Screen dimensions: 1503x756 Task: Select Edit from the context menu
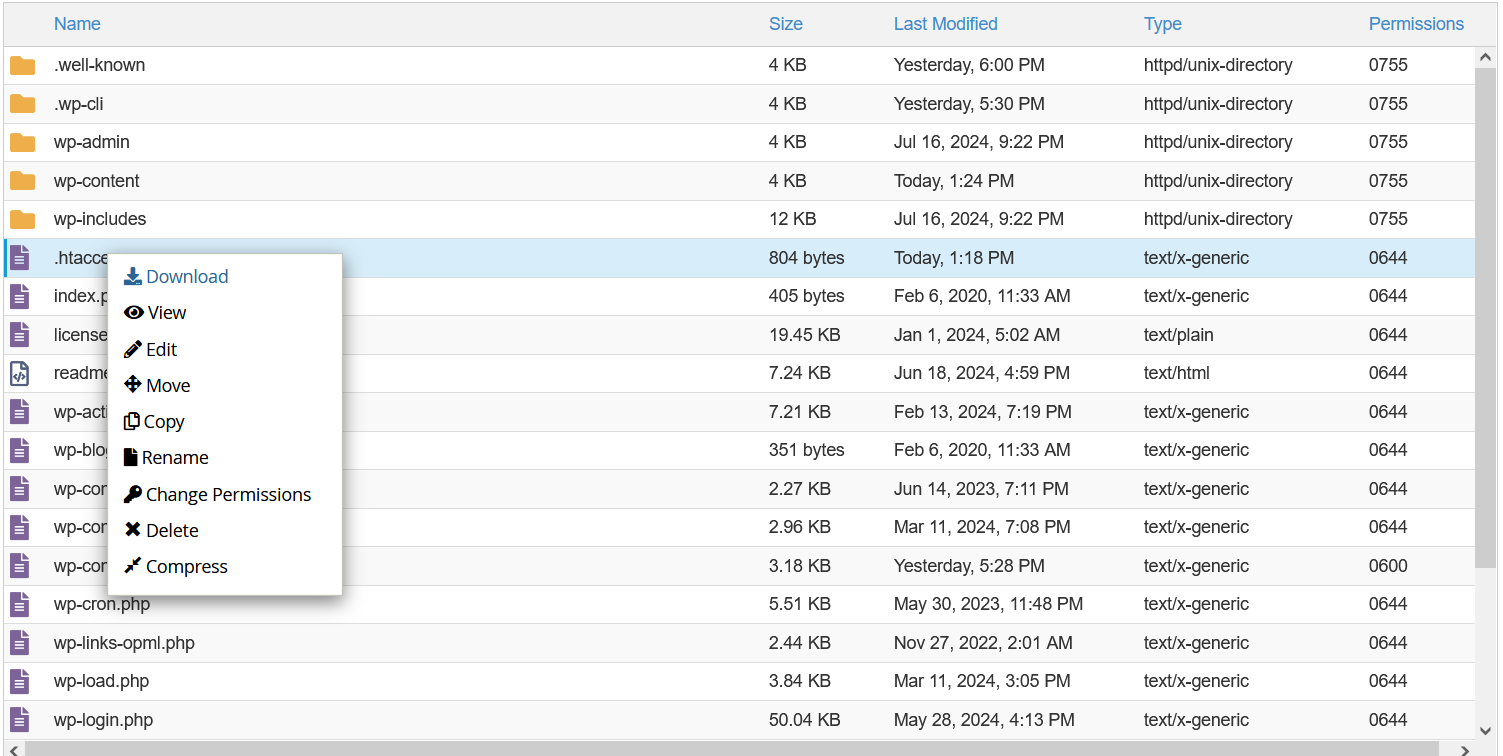click(150, 350)
